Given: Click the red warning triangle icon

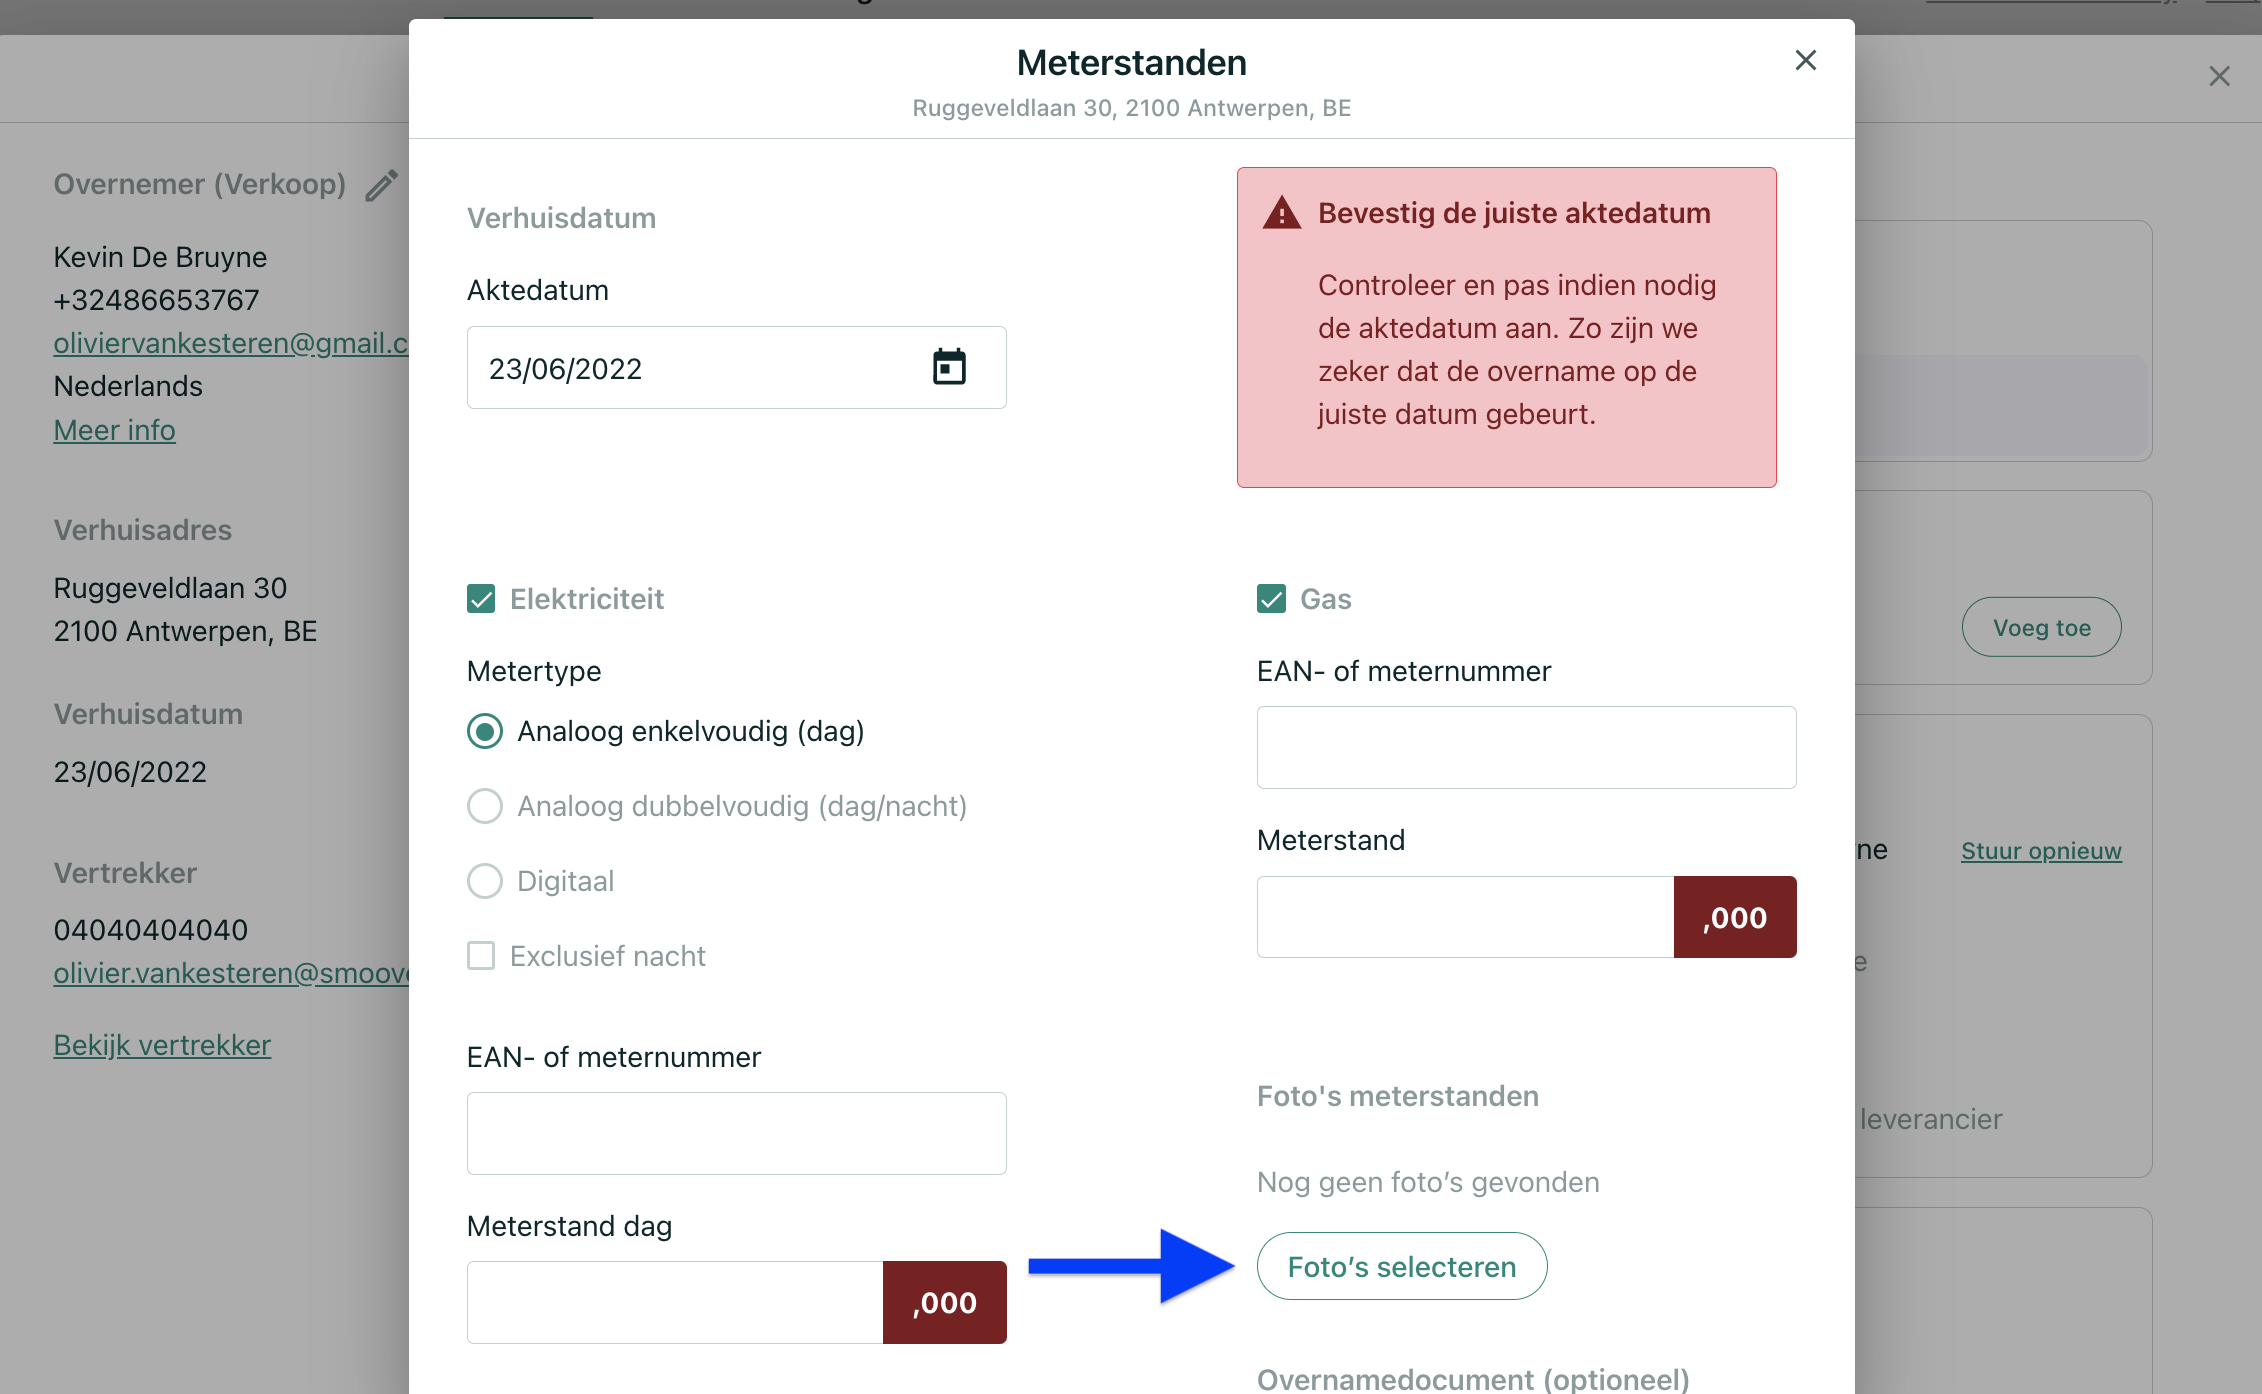Looking at the screenshot, I should point(1281,213).
